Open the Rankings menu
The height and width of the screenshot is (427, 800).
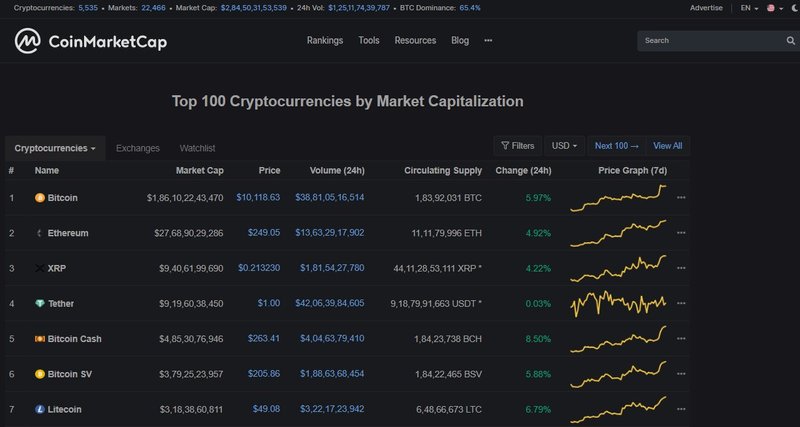coord(325,40)
